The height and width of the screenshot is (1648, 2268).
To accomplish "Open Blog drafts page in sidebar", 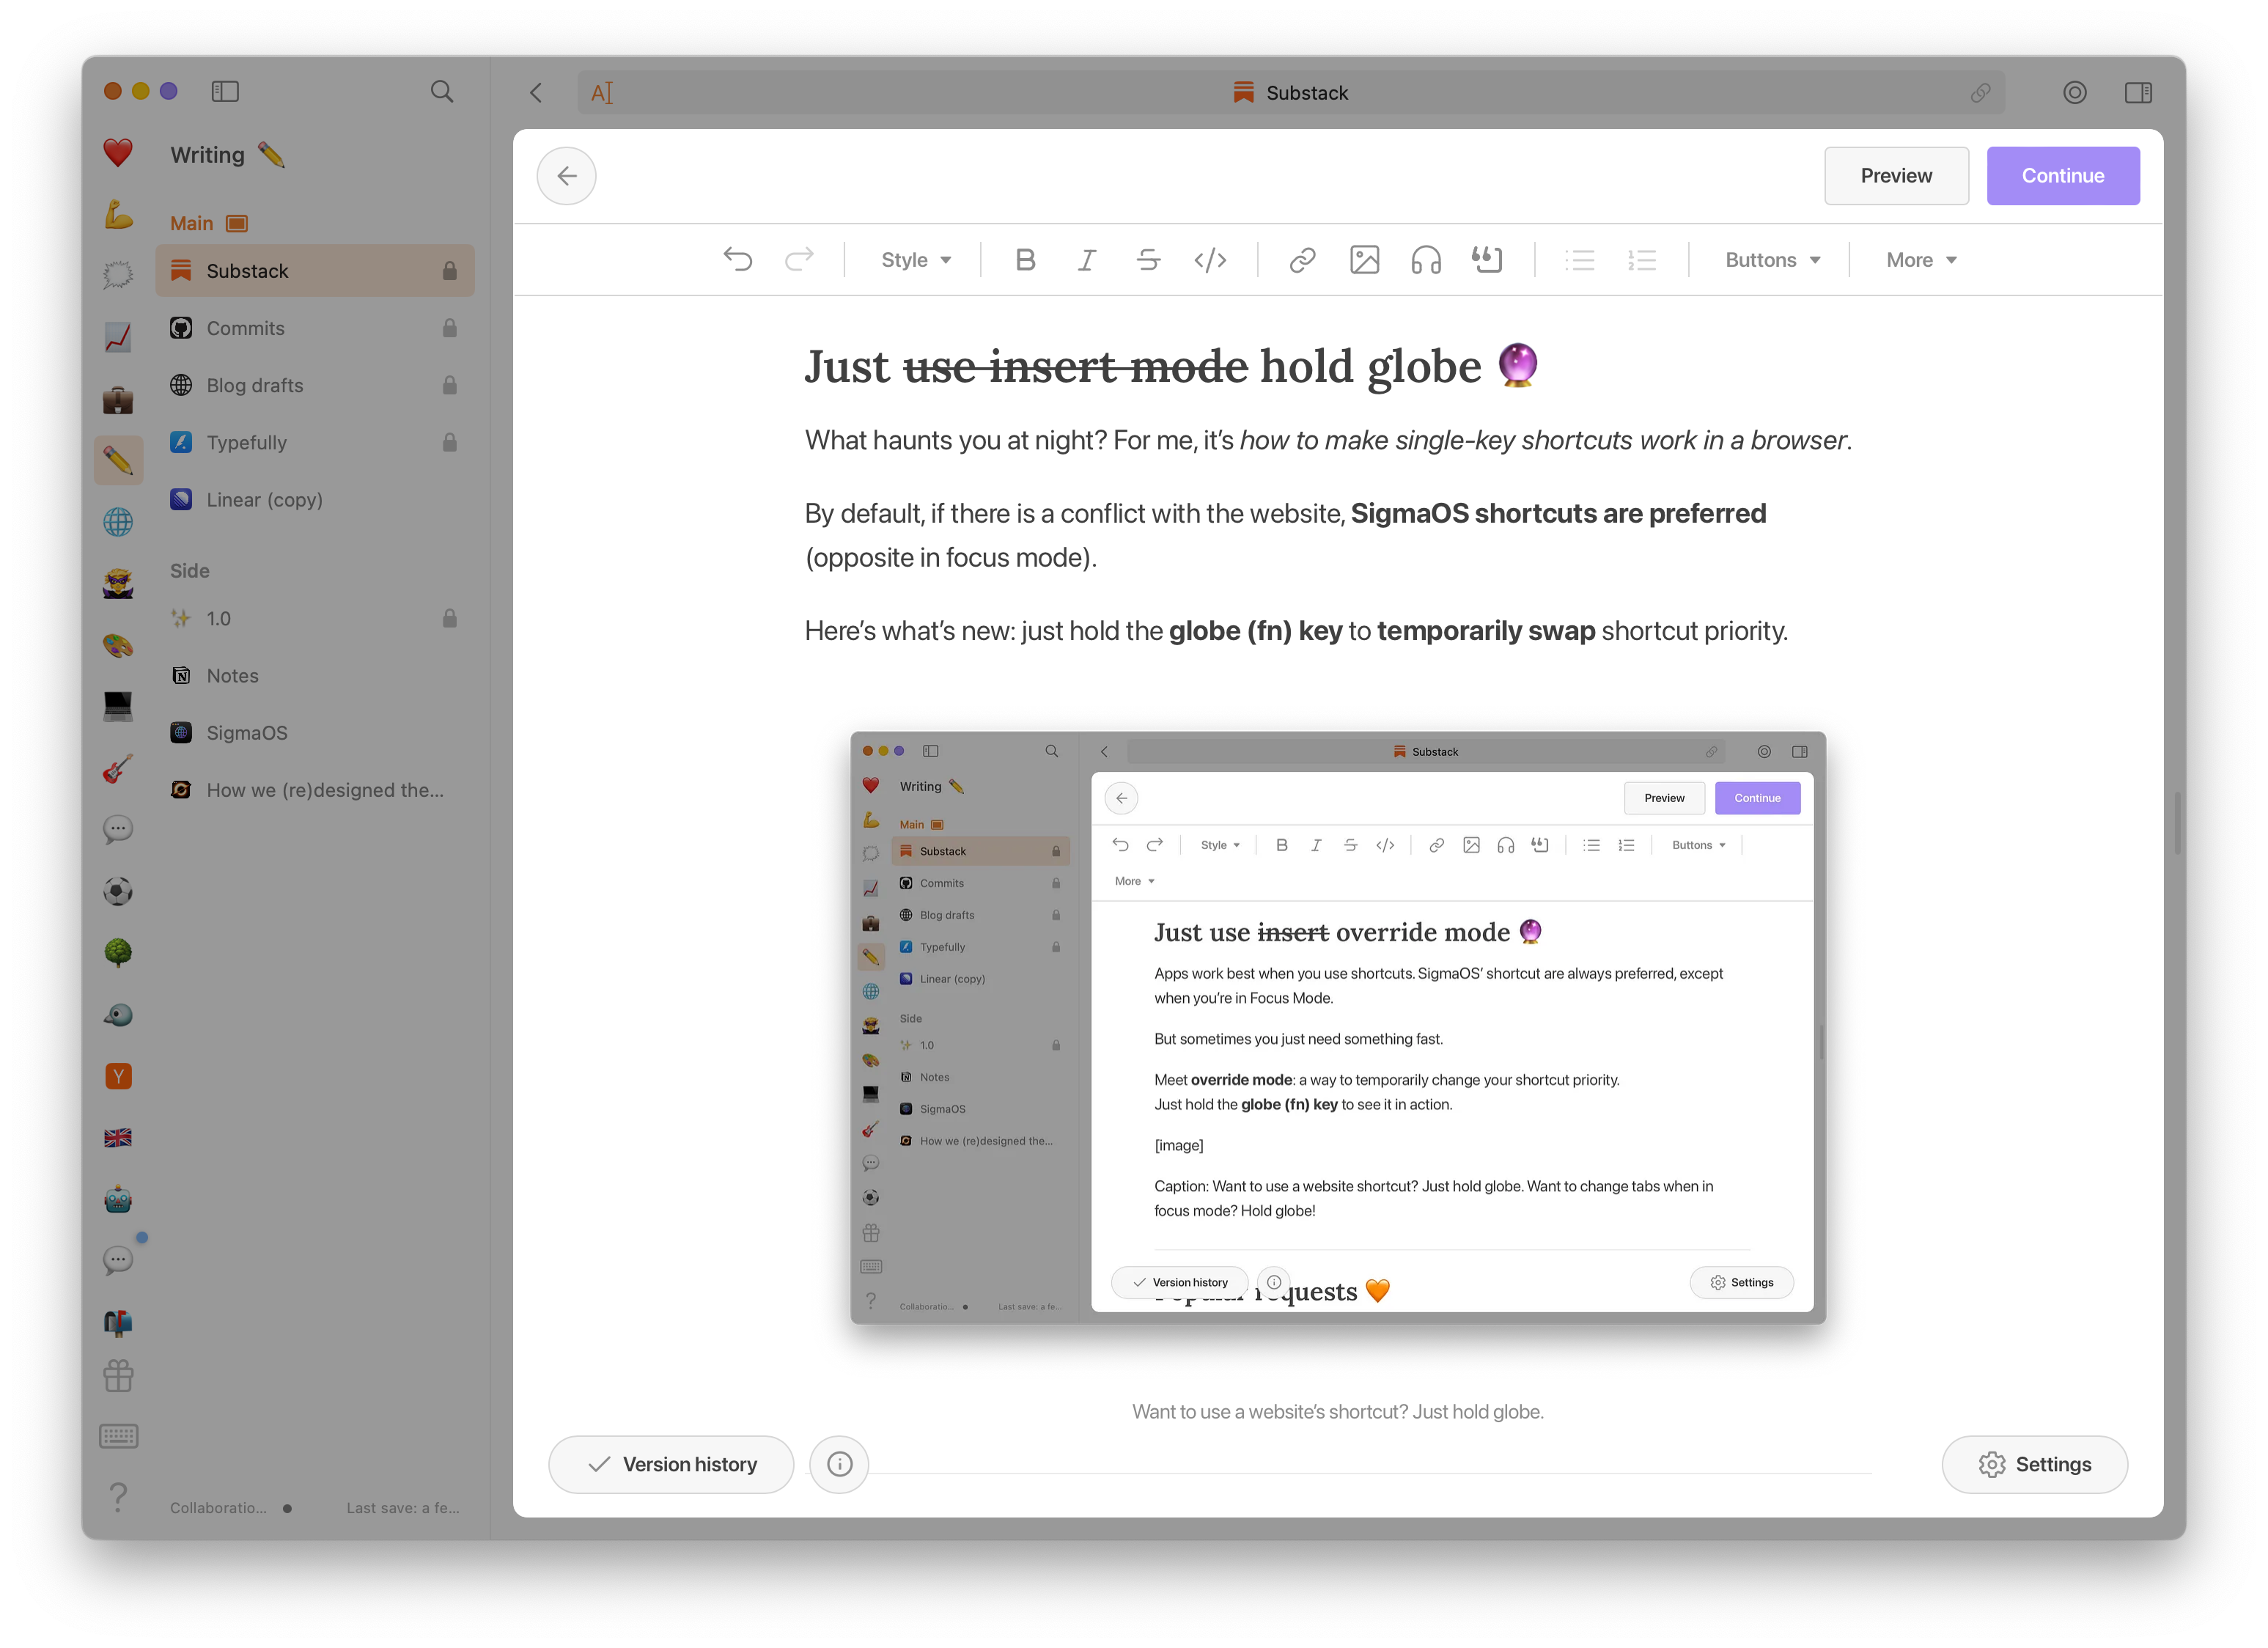I will [x=255, y=385].
